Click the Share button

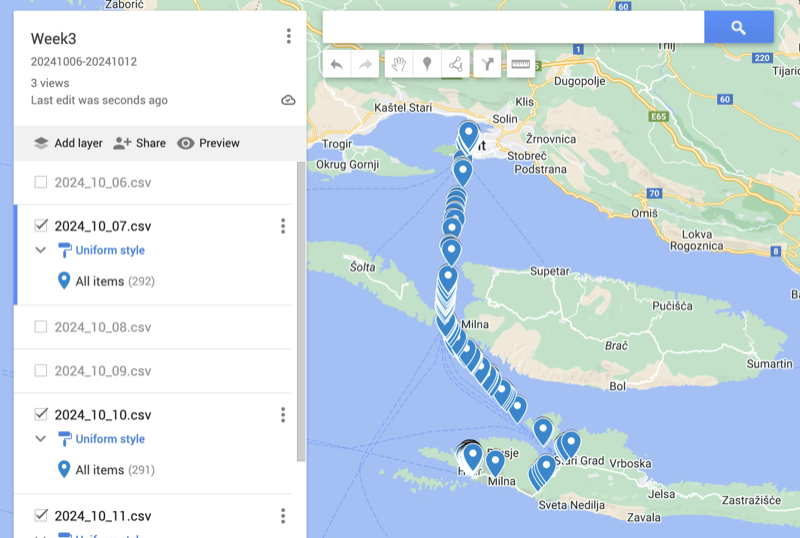coord(139,143)
